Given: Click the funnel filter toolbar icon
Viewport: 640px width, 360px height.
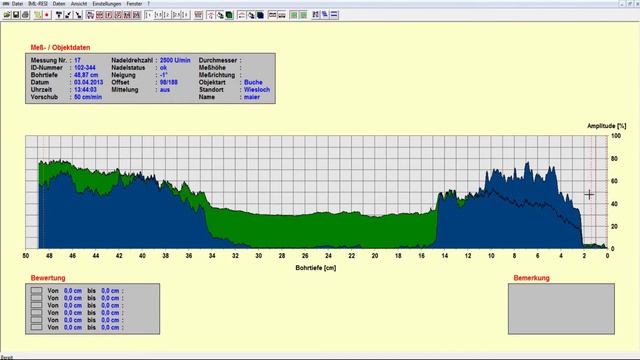Looking at the screenshot, I should click(x=58, y=15).
